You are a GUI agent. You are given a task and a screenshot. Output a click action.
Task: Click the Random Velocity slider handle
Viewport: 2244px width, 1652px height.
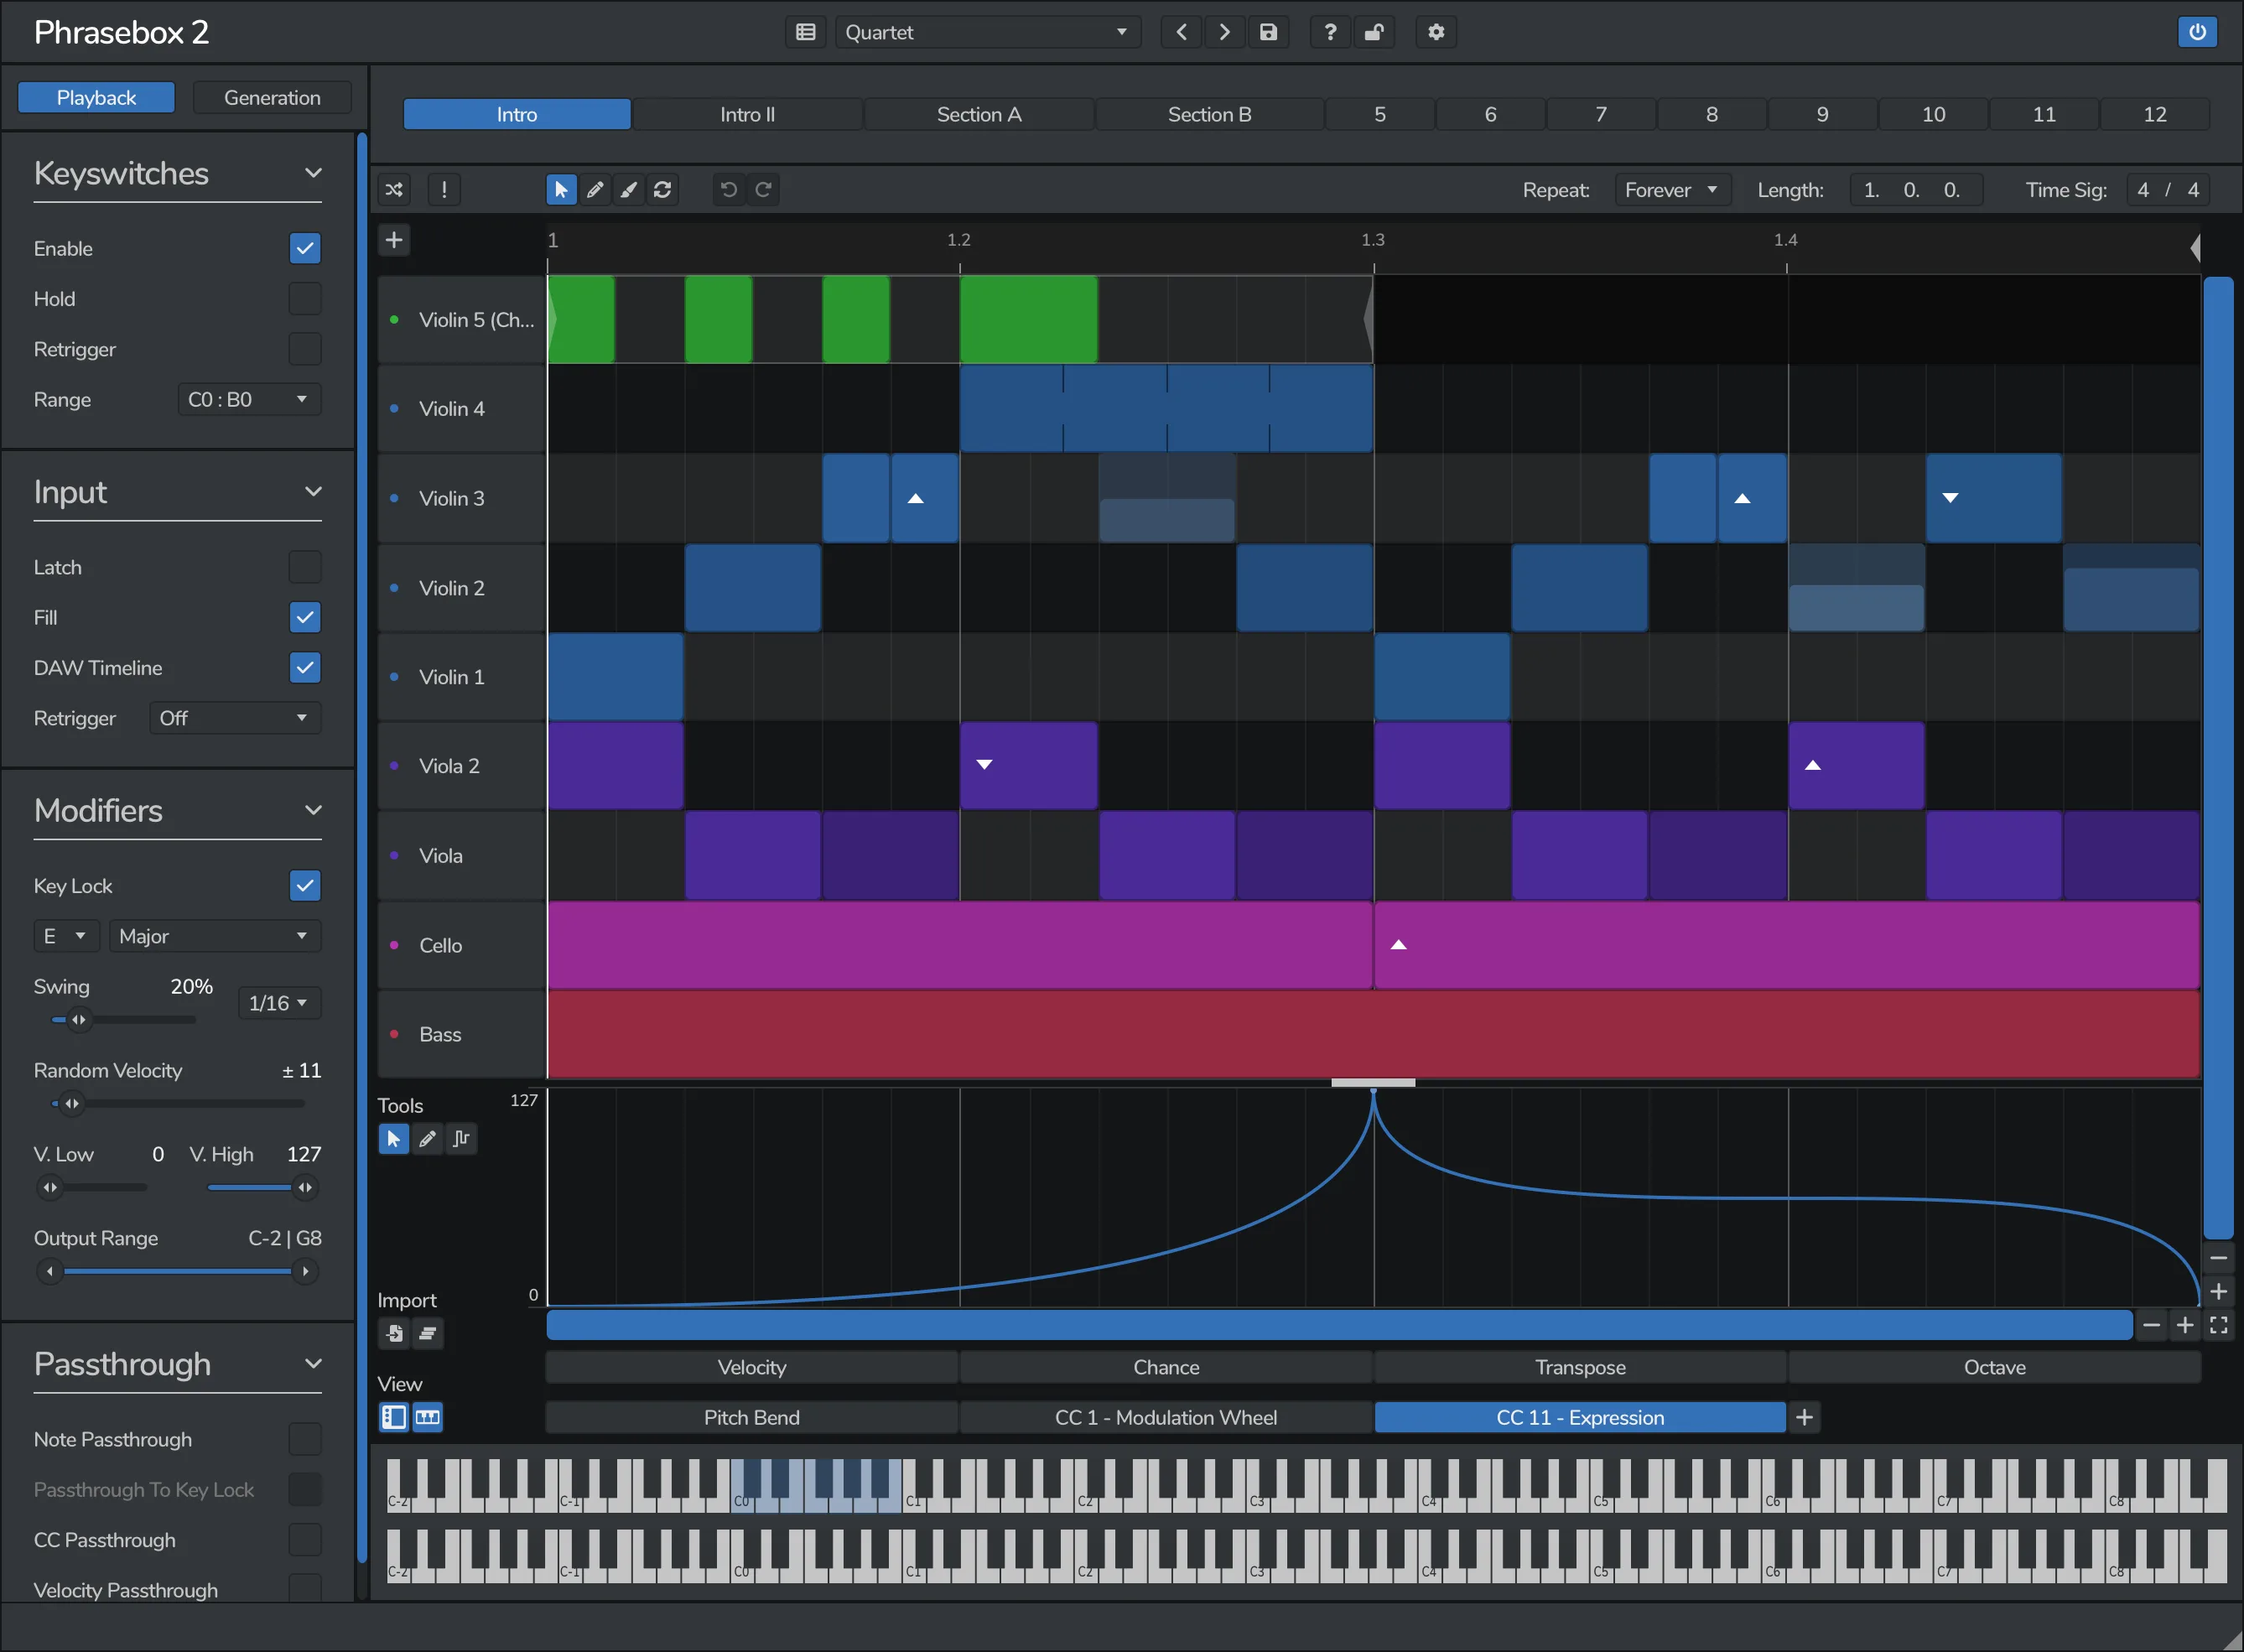(71, 1103)
